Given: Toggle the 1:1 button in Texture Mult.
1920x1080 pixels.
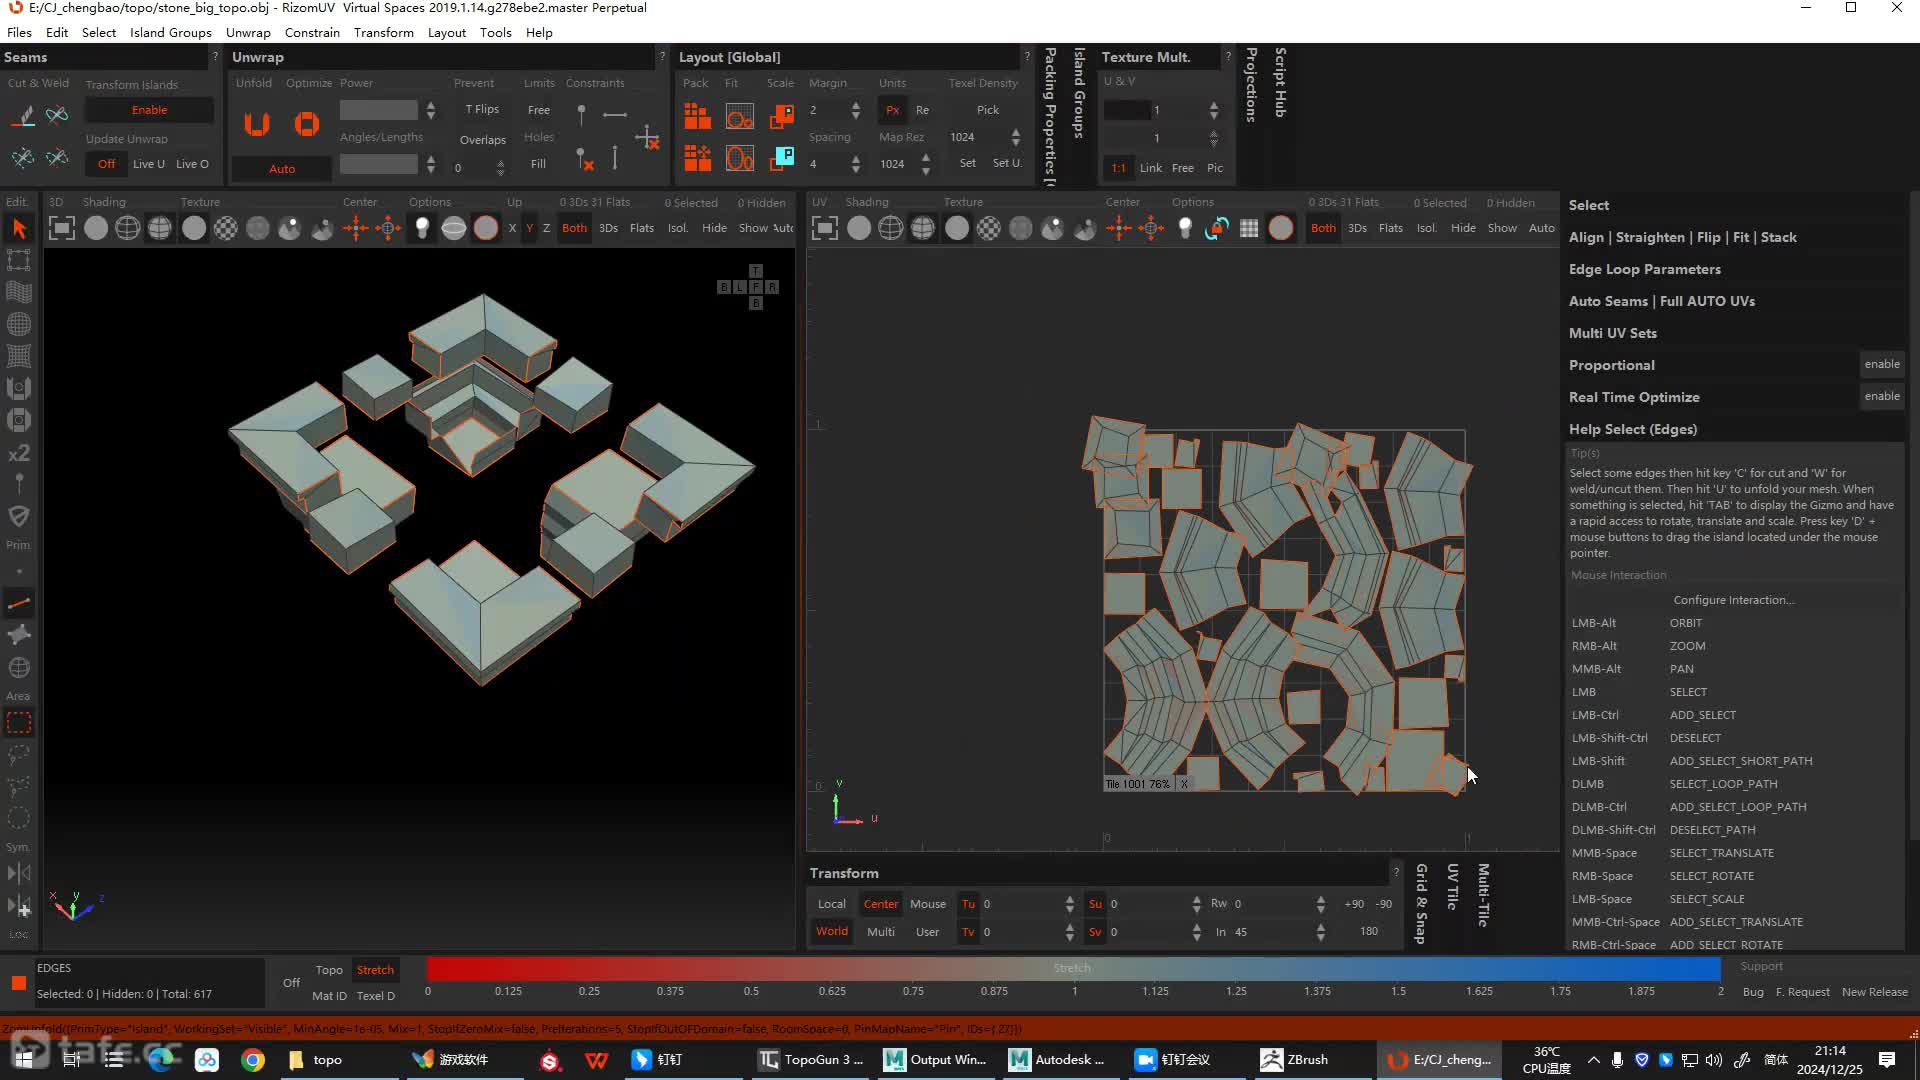Looking at the screenshot, I should pos(1118,168).
